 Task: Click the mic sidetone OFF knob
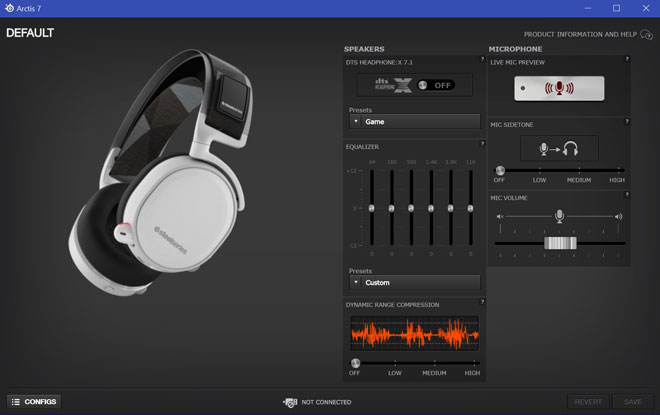[500, 170]
